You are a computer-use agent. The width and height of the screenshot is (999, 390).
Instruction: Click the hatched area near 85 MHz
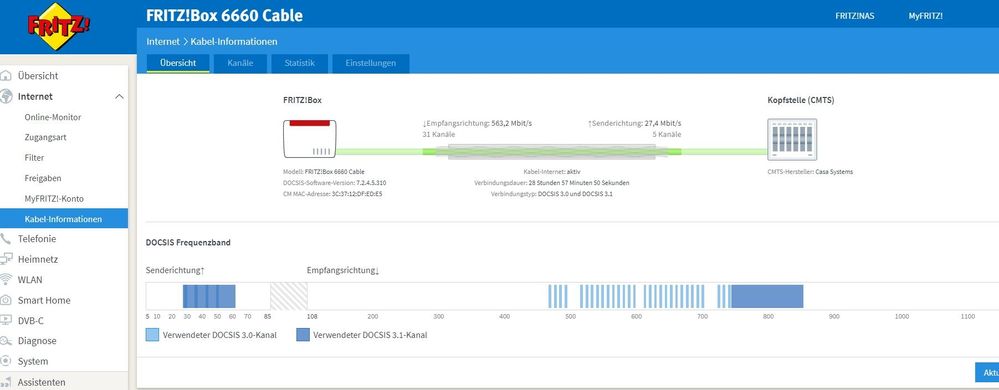pyautogui.click(x=289, y=296)
